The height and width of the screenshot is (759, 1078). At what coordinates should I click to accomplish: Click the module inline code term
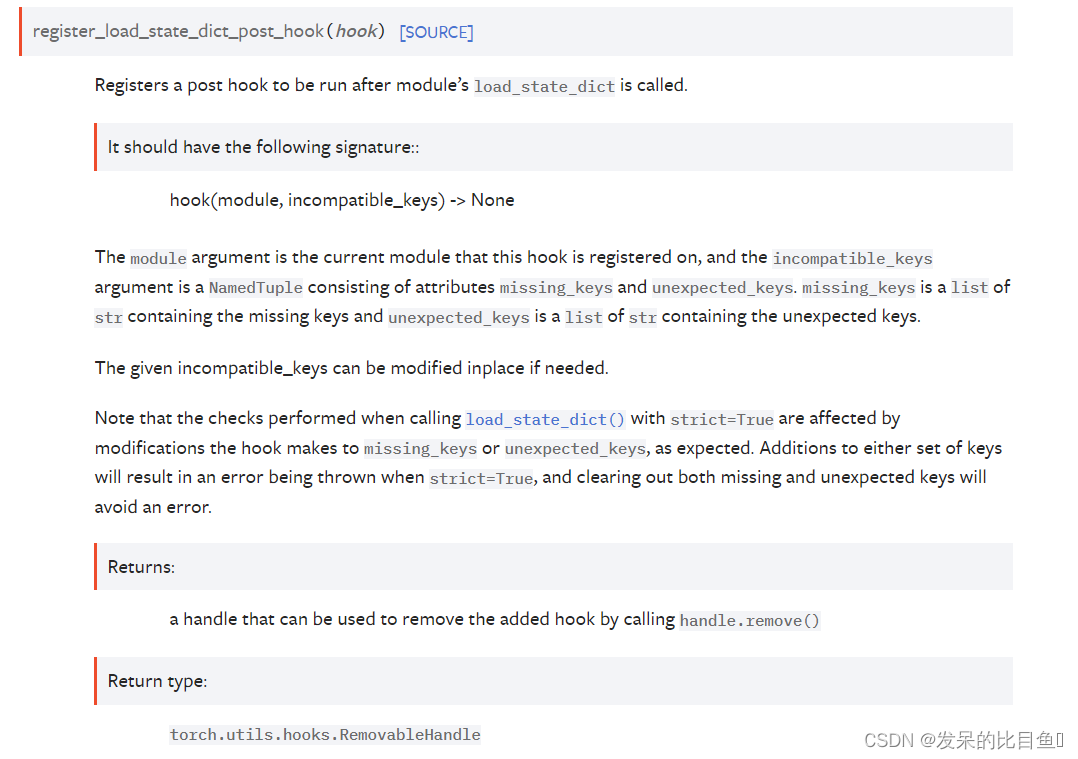click(x=158, y=258)
